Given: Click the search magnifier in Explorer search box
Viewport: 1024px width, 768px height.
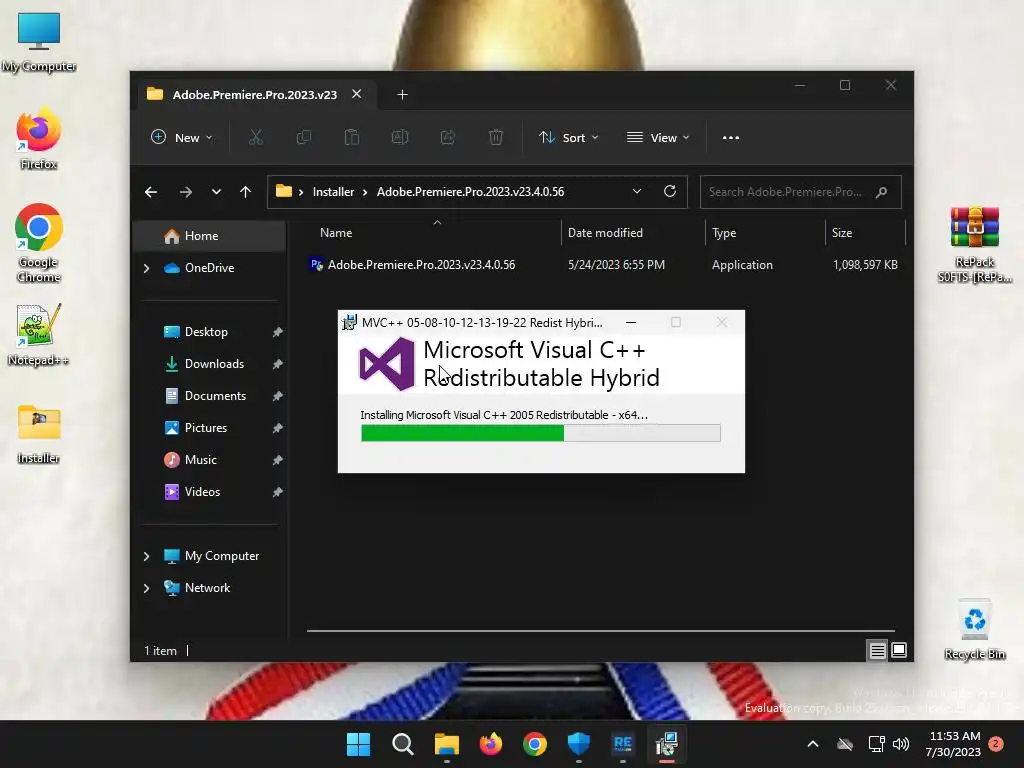Looking at the screenshot, I should click(x=882, y=192).
